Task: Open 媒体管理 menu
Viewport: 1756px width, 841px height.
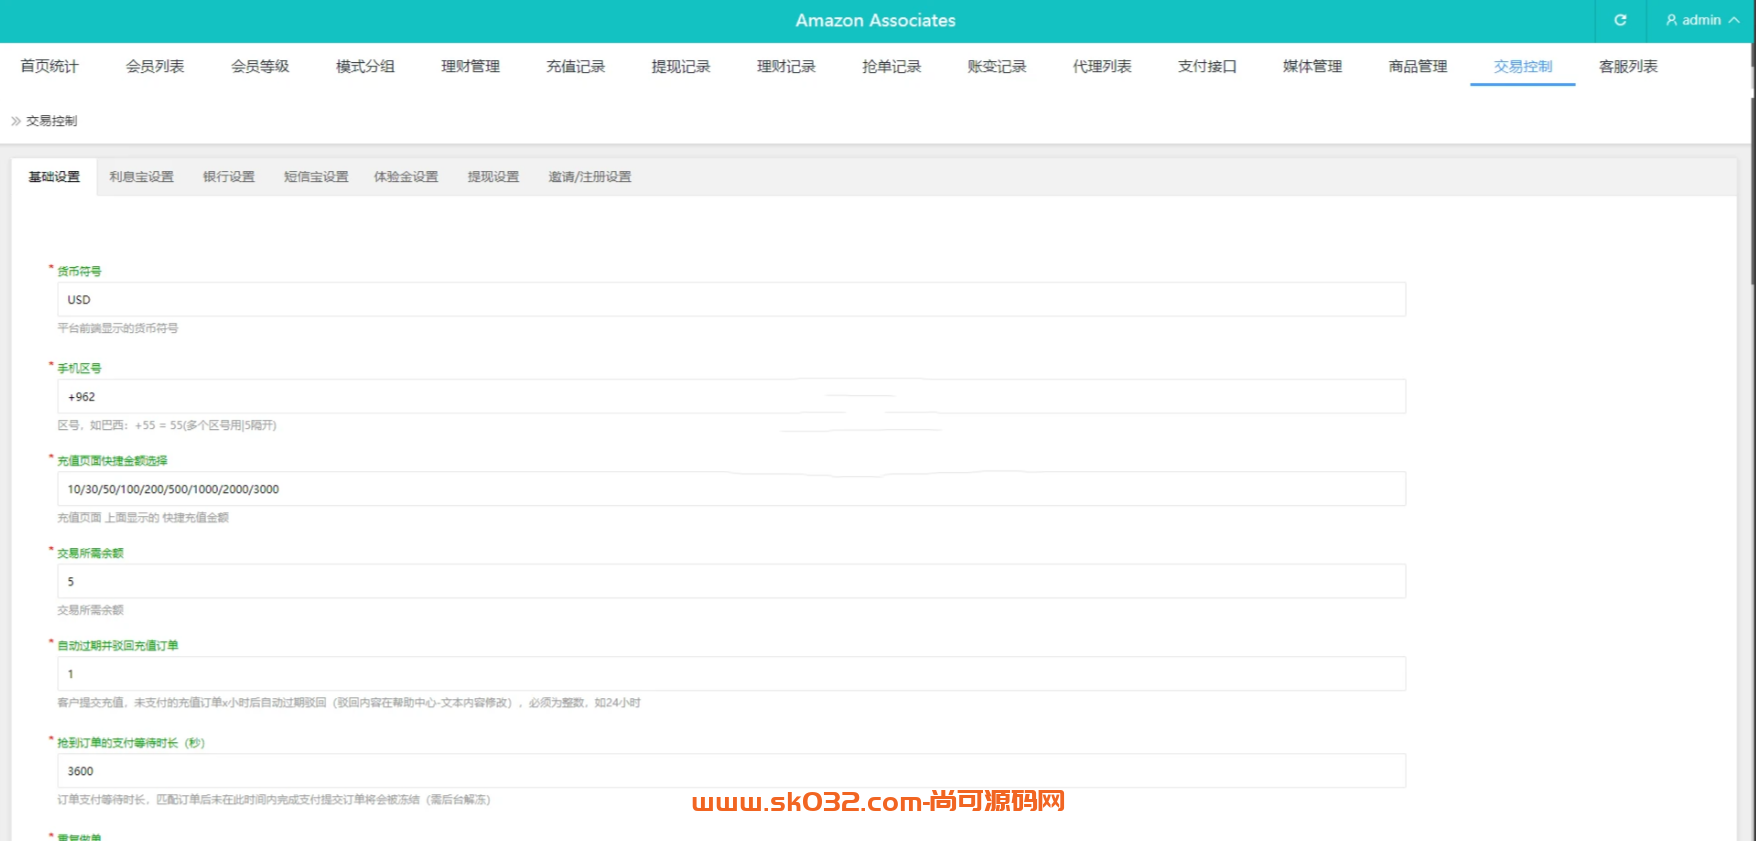Action: pos(1312,66)
